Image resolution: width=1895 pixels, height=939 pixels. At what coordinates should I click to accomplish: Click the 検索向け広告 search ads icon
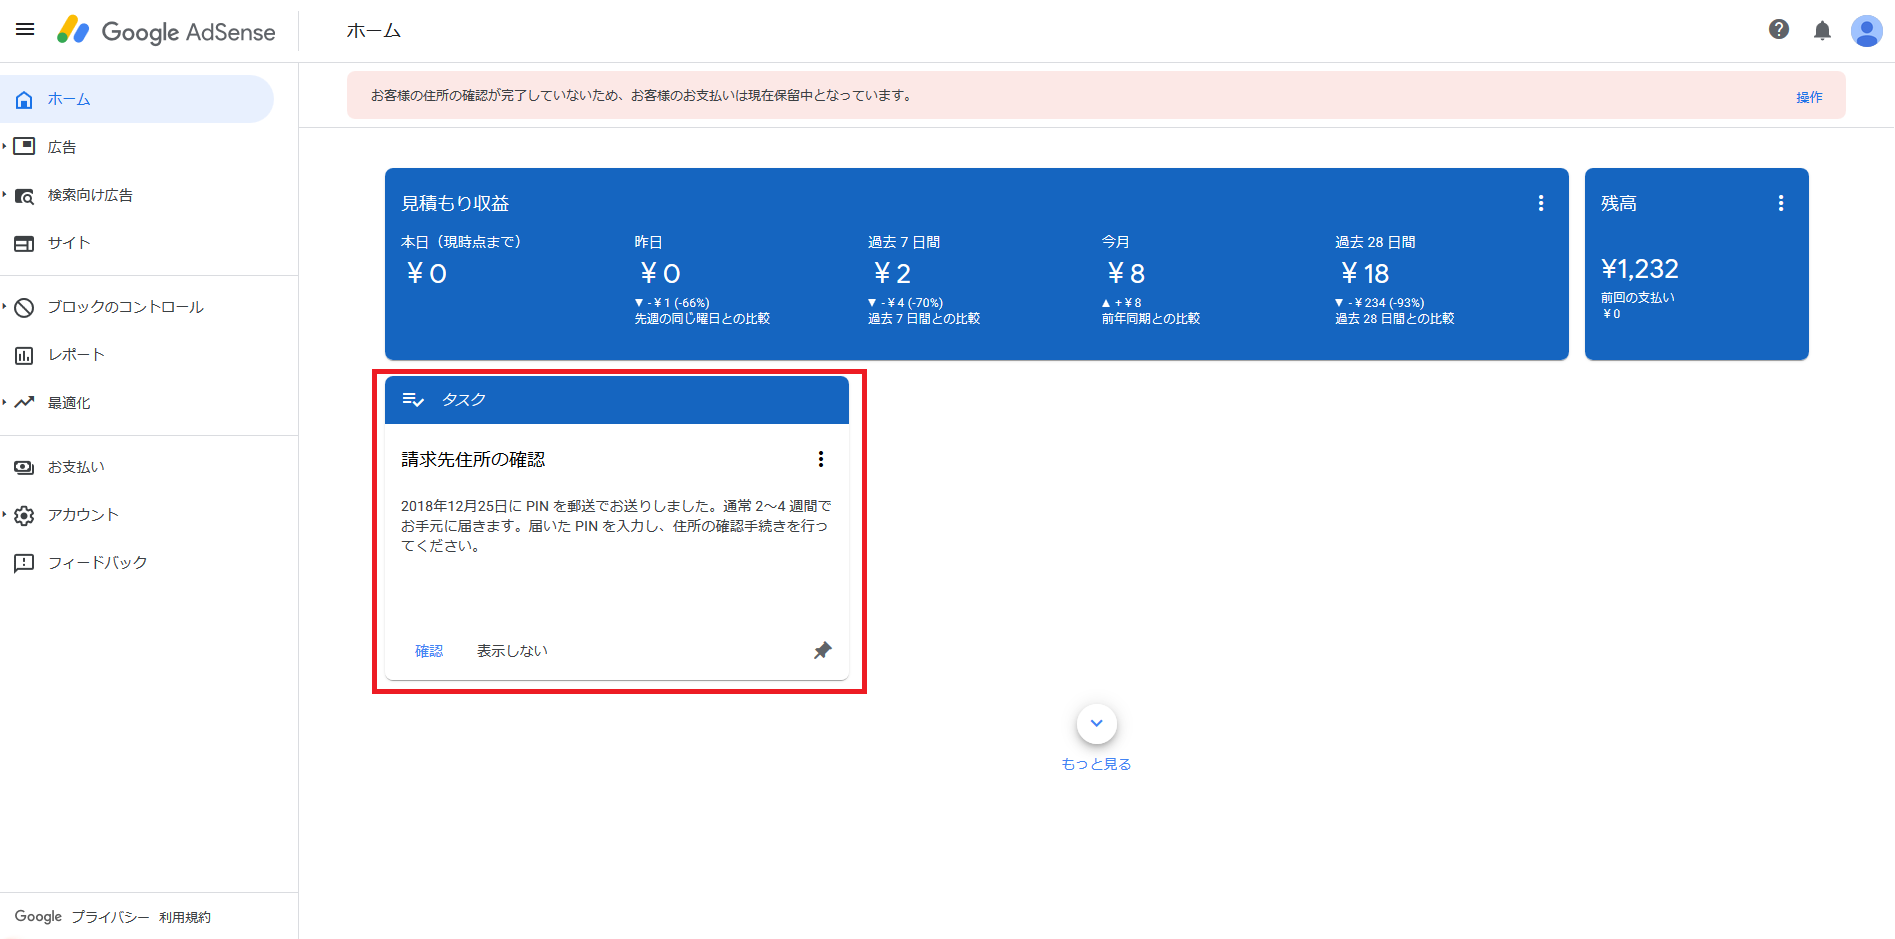[24, 196]
